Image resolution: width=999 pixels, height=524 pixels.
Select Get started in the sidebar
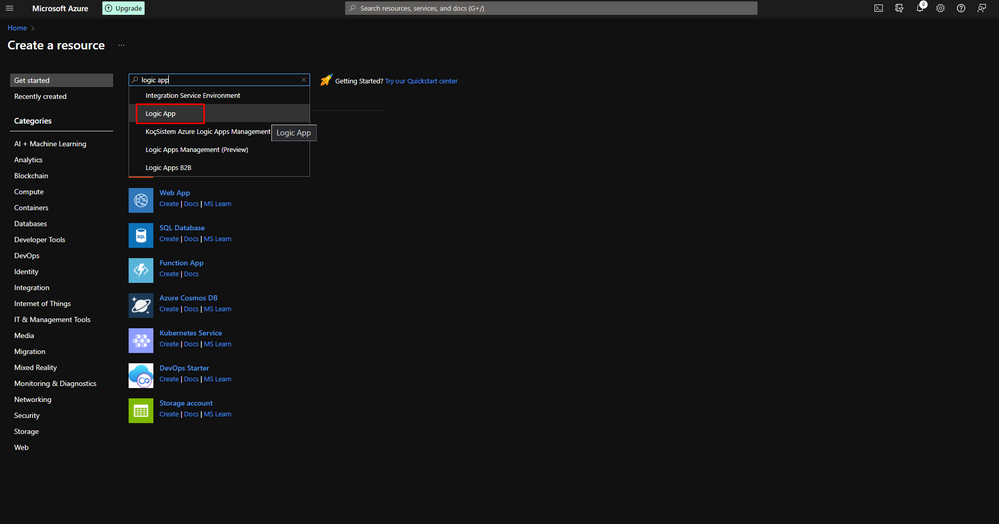click(61, 80)
